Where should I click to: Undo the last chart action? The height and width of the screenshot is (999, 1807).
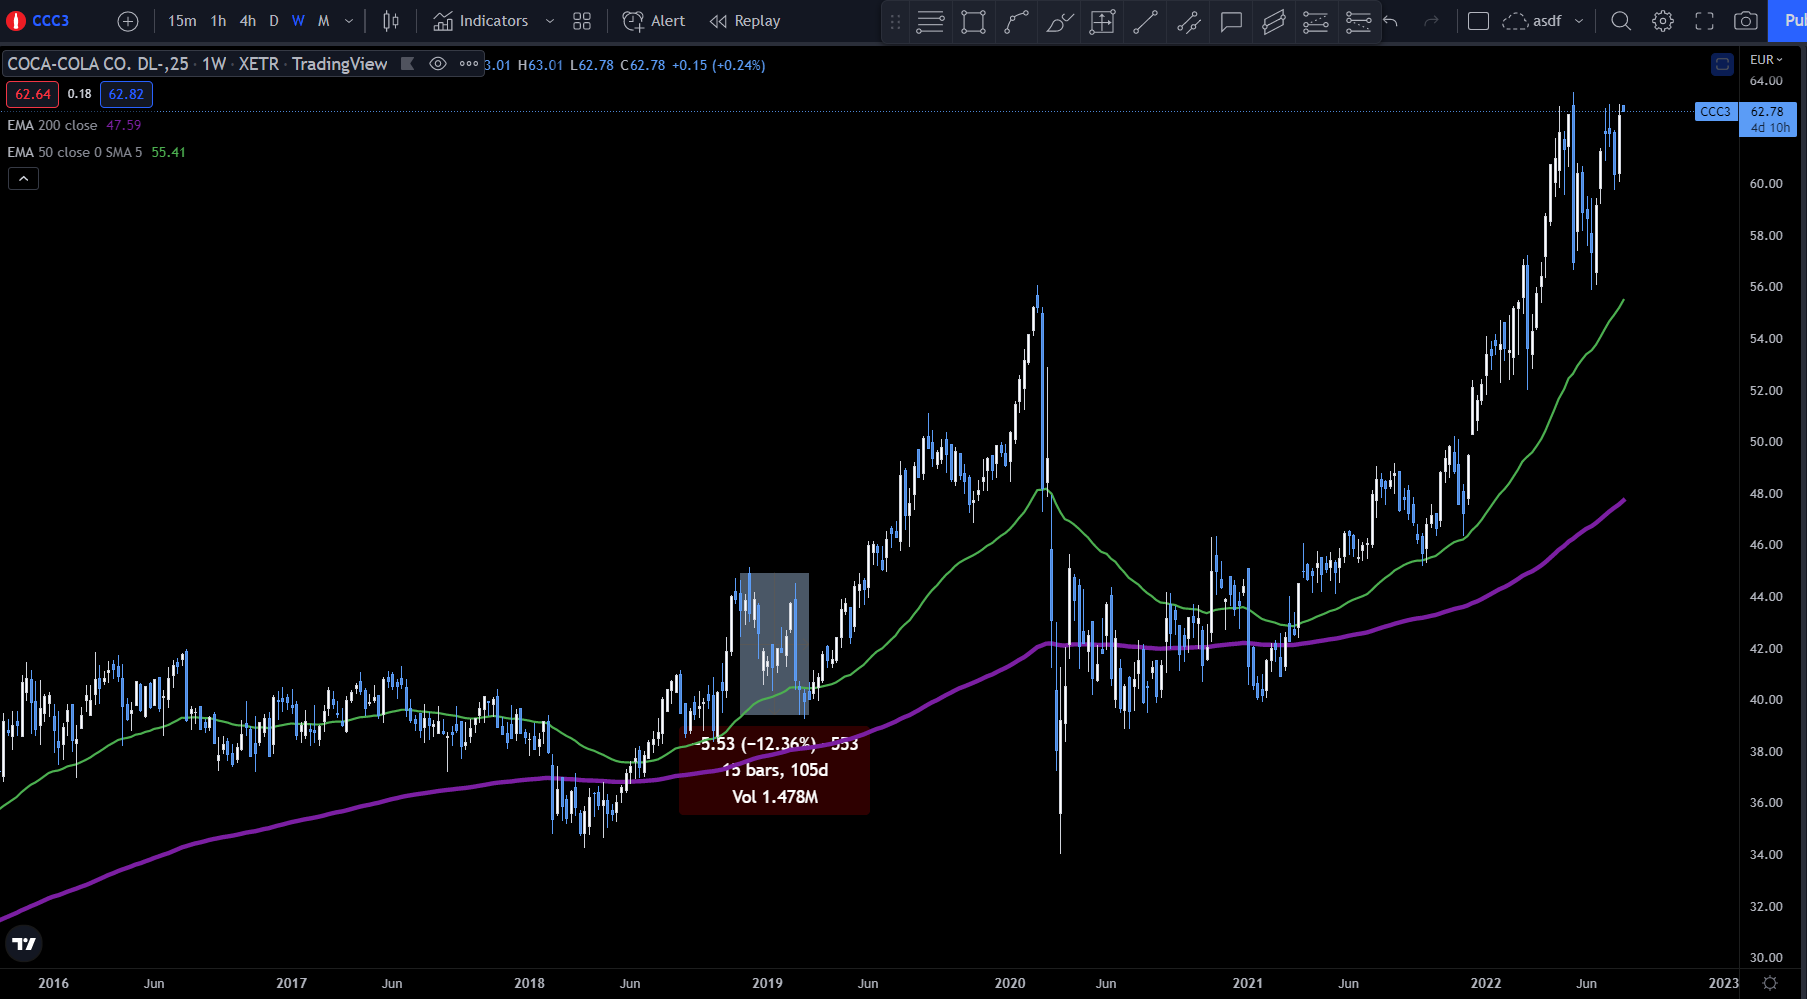pyautogui.click(x=1391, y=21)
